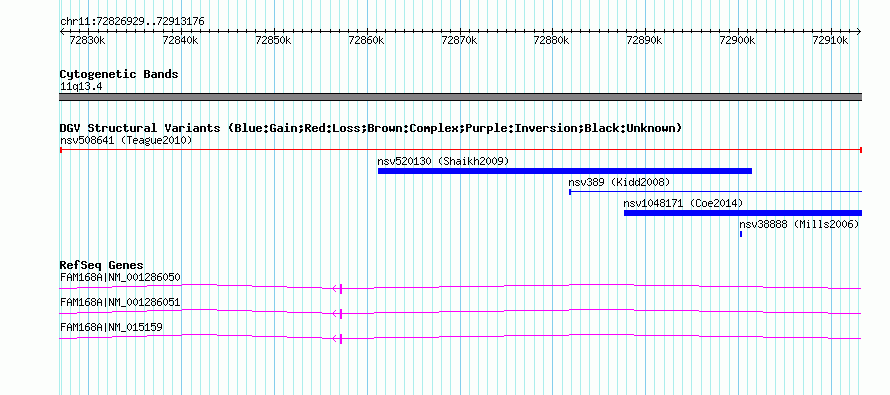Click the gray 11q13.4 cytogenetic band bar
The height and width of the screenshot is (395, 890).
point(461,97)
